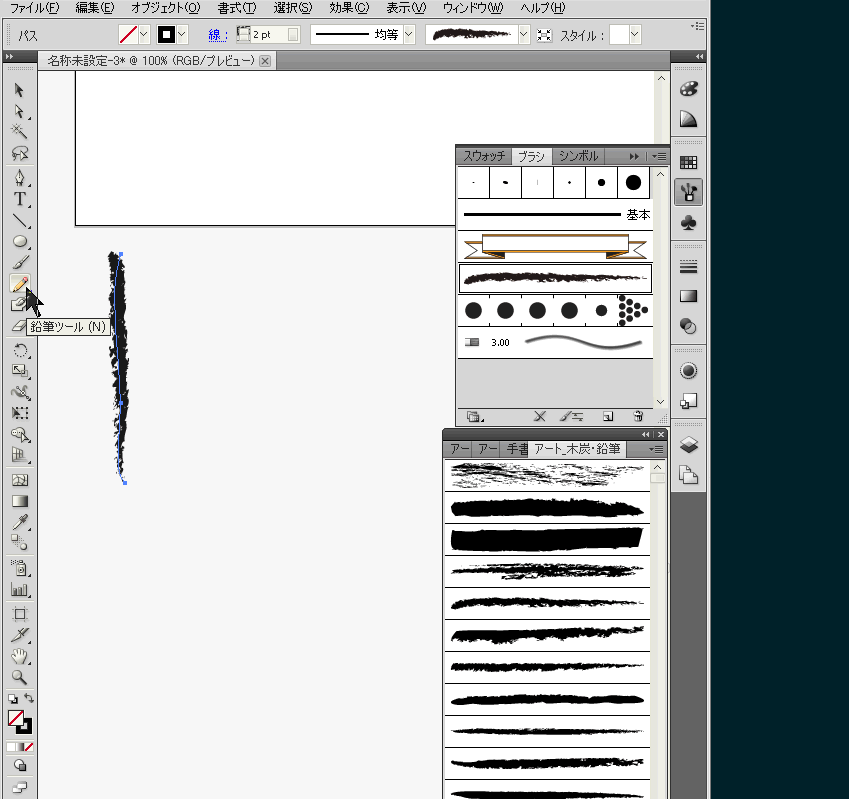Click the New Brush icon in the Brushes panel
849x799 pixels.
[607, 416]
